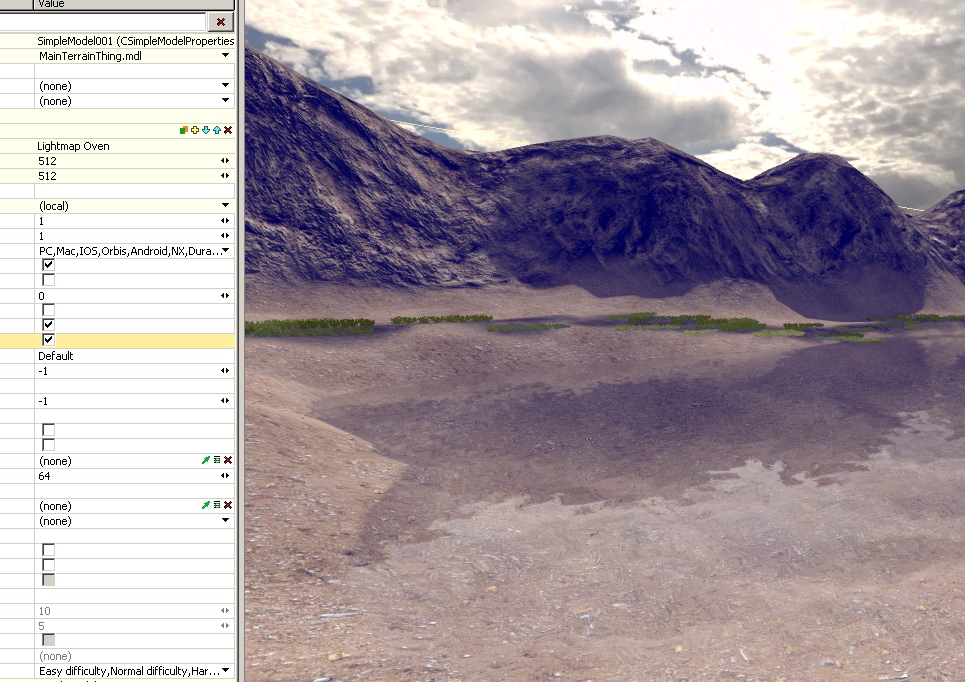Click the green picker arrow in the (none) row above 64

point(206,460)
